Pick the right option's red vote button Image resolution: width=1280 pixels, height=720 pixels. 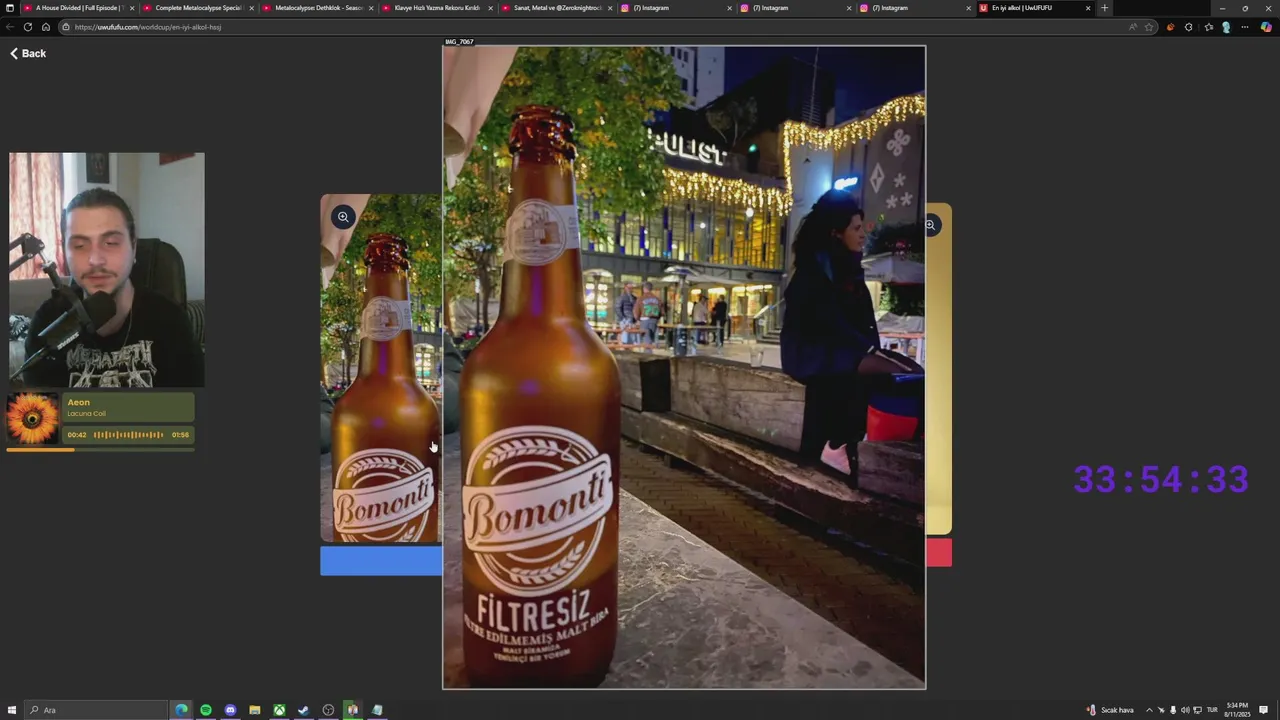[x=939, y=552]
